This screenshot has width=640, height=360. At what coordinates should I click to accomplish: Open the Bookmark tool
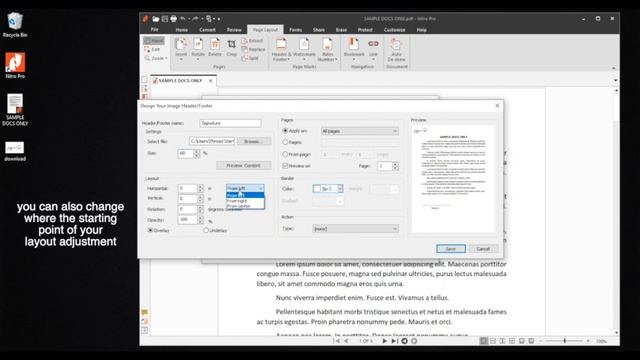(x=354, y=48)
